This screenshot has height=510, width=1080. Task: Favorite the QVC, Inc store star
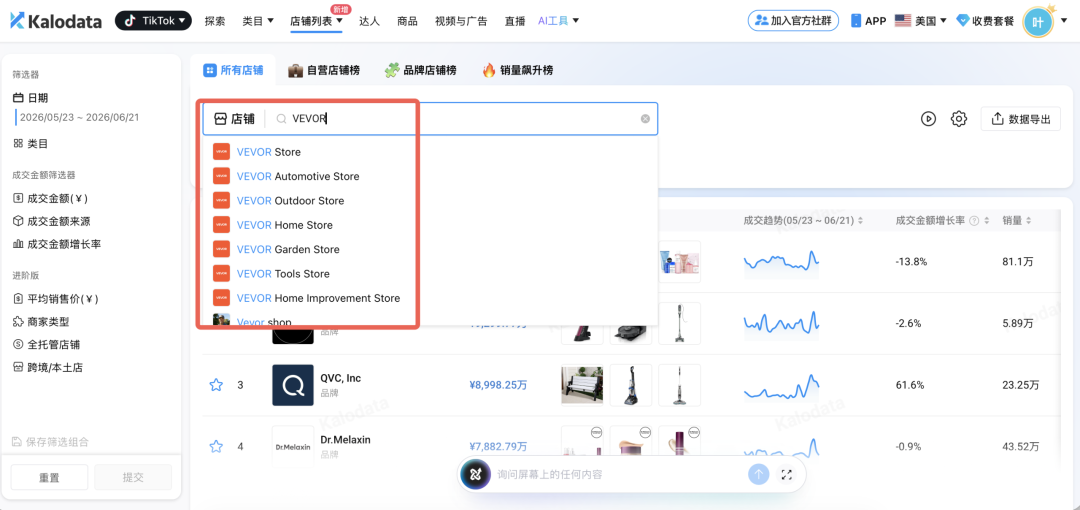click(x=216, y=385)
